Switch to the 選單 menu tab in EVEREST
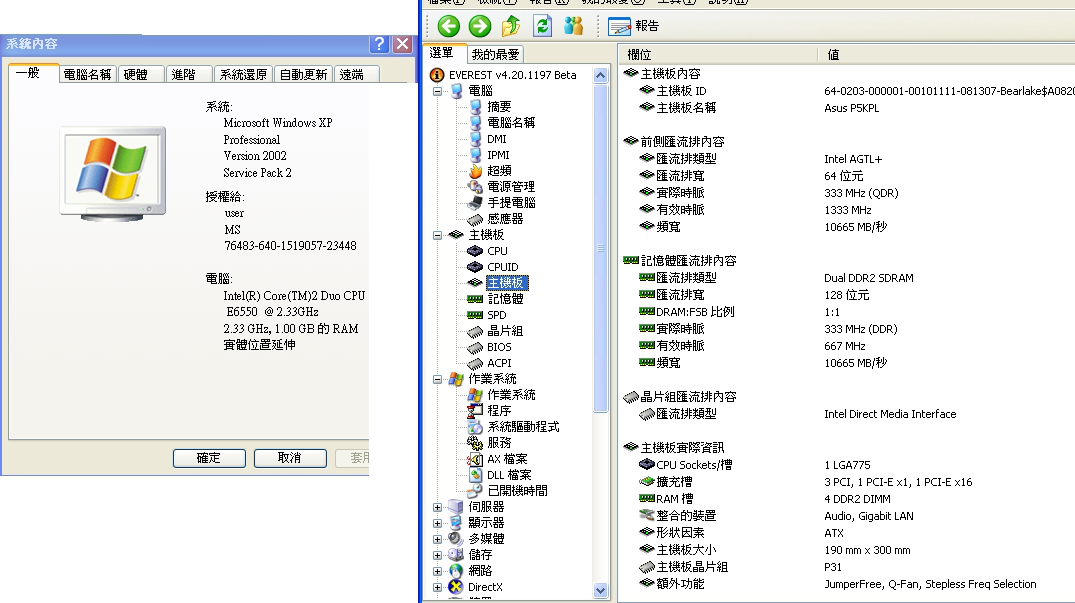Screen dimensions: 1075x603 [x=443, y=53]
